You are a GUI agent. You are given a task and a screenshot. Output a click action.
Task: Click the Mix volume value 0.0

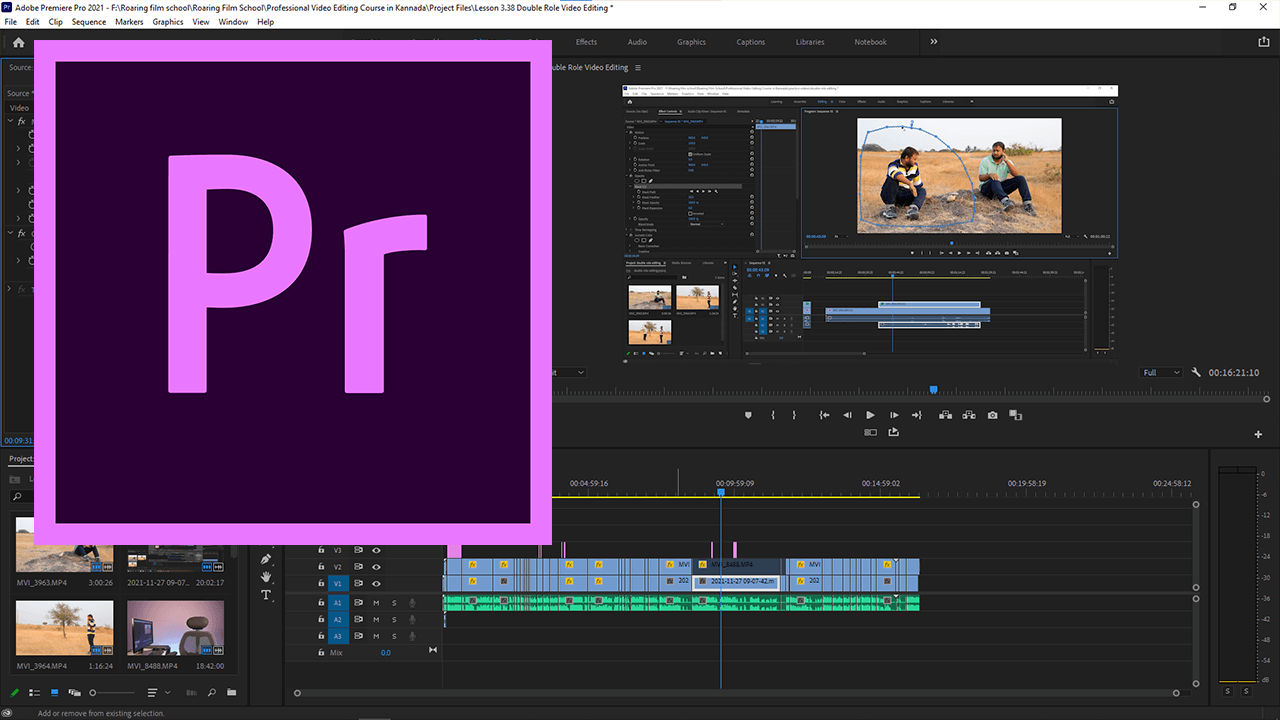386,653
